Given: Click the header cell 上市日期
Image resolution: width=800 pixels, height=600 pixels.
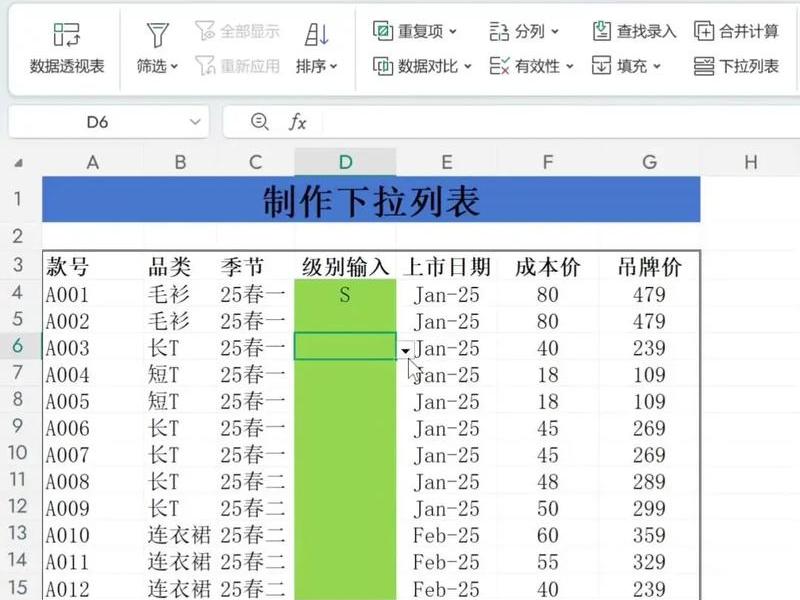Looking at the screenshot, I should tap(446, 266).
